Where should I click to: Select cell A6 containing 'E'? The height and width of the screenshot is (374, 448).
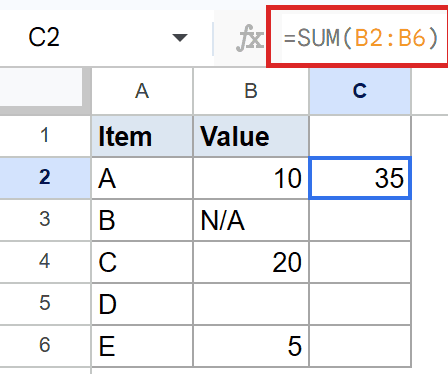pyautogui.click(x=142, y=346)
